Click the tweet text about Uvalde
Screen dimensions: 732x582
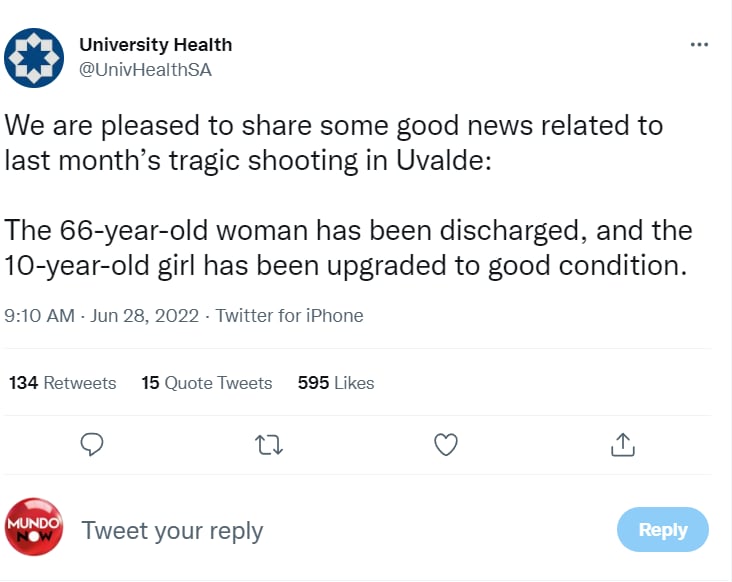click(x=334, y=143)
